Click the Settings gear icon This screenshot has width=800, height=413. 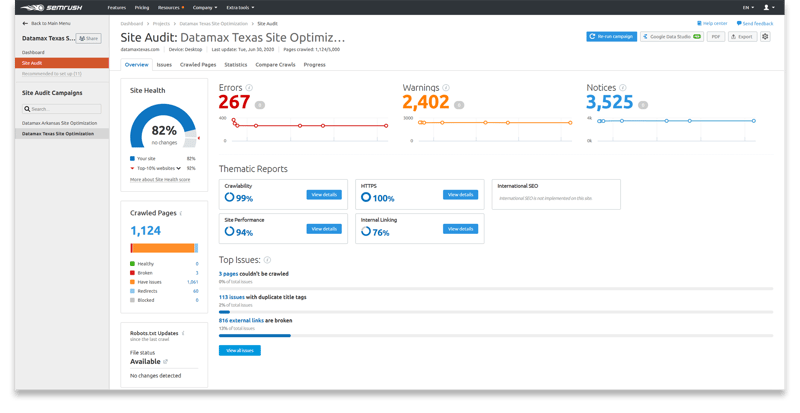tap(765, 37)
